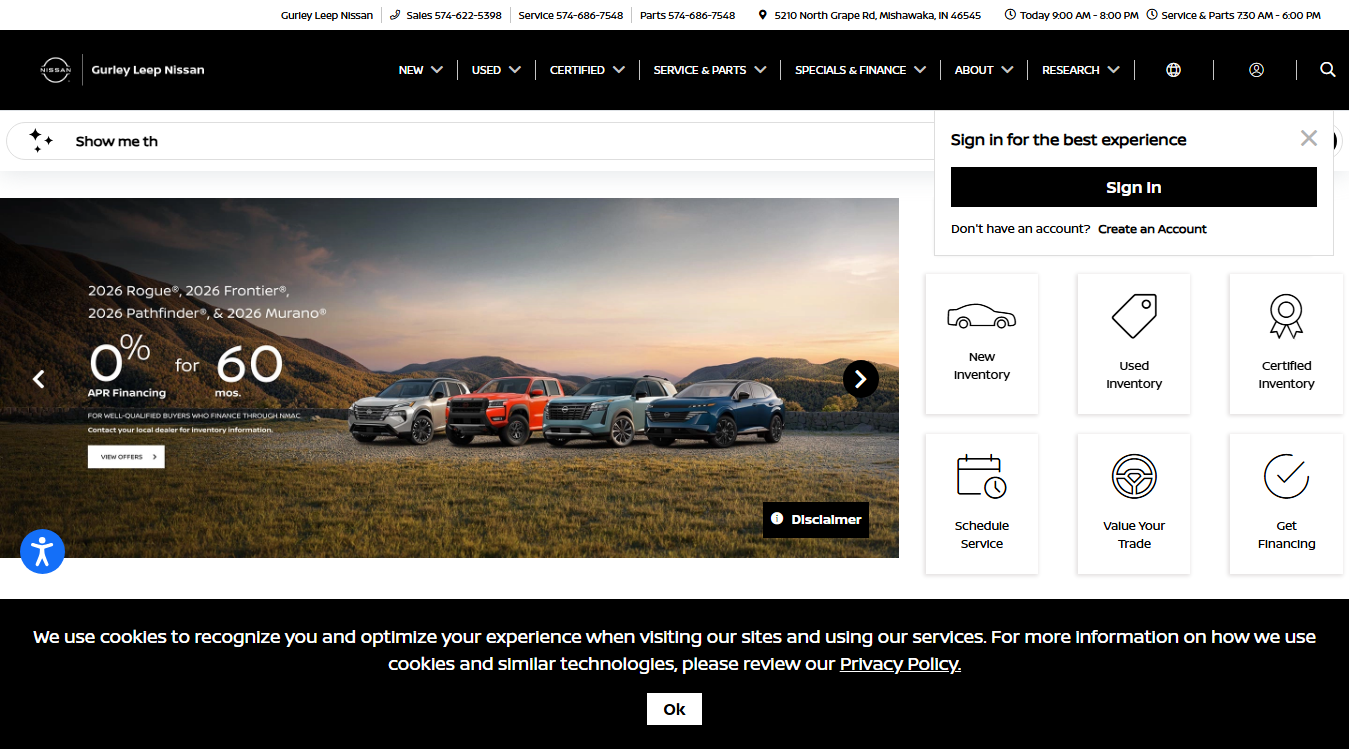
Task: Accept cookies with the Ok button
Action: coord(674,709)
